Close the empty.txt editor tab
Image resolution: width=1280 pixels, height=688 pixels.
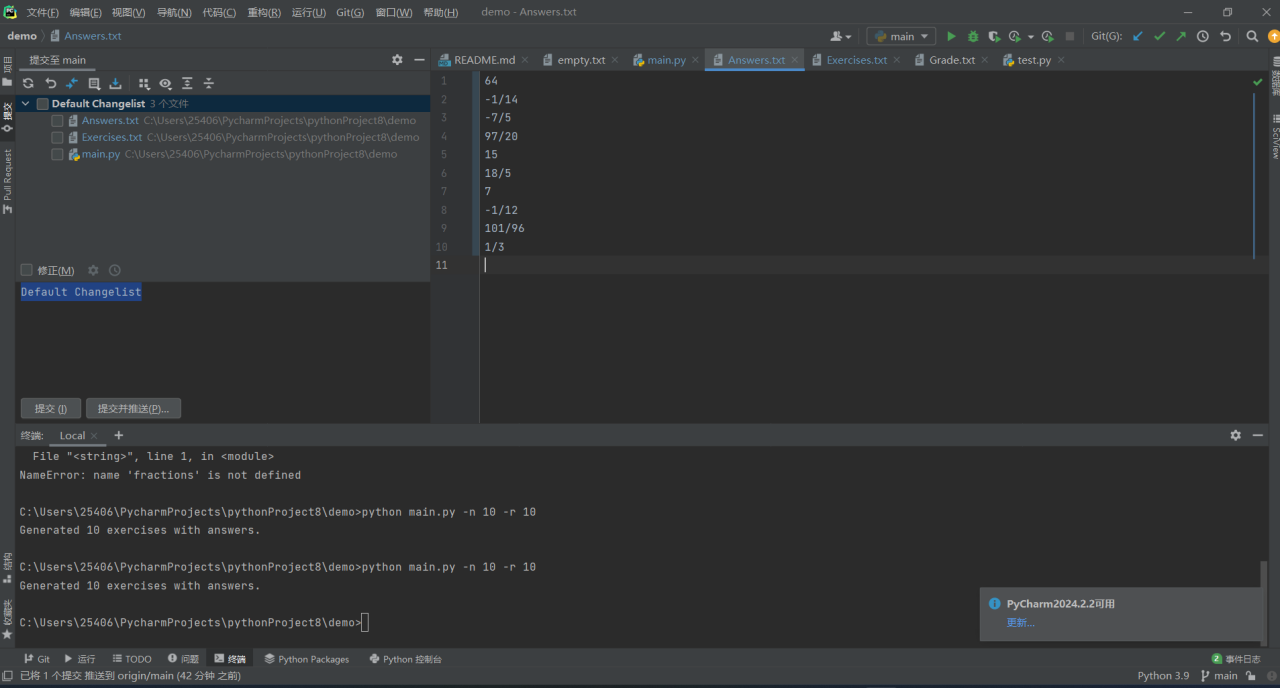point(615,60)
